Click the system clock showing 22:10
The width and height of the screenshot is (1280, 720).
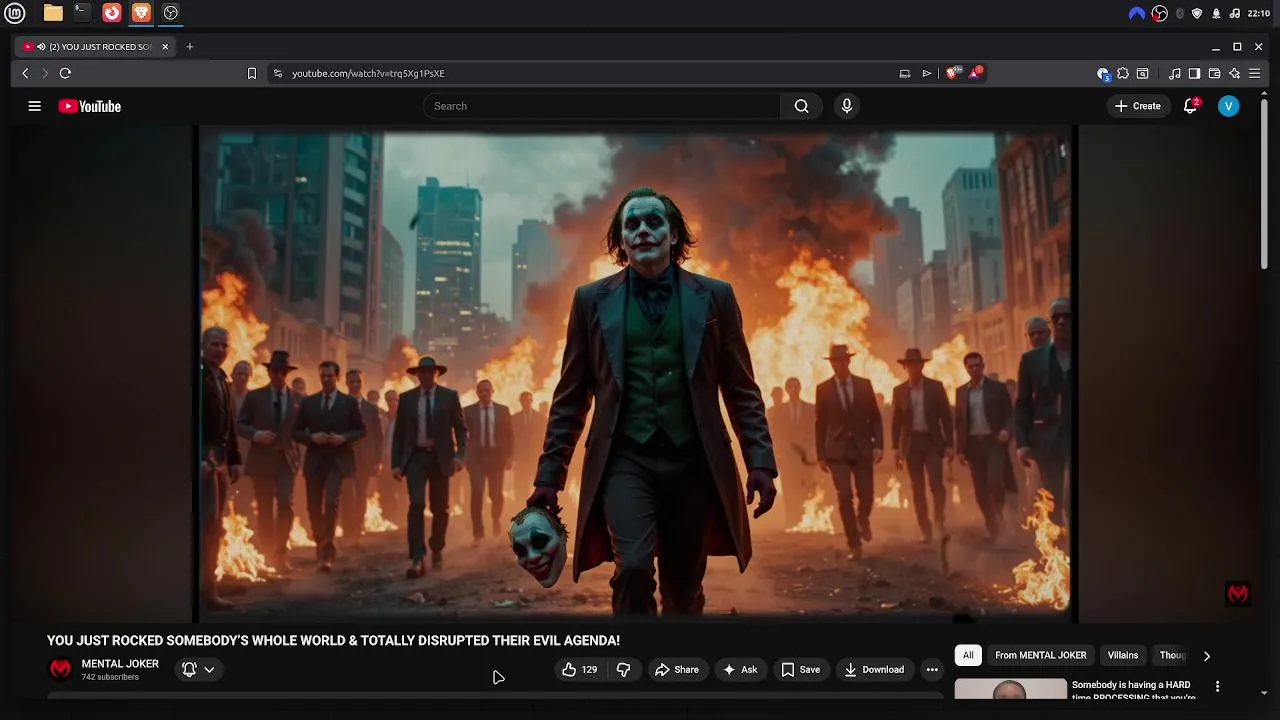click(x=1259, y=13)
